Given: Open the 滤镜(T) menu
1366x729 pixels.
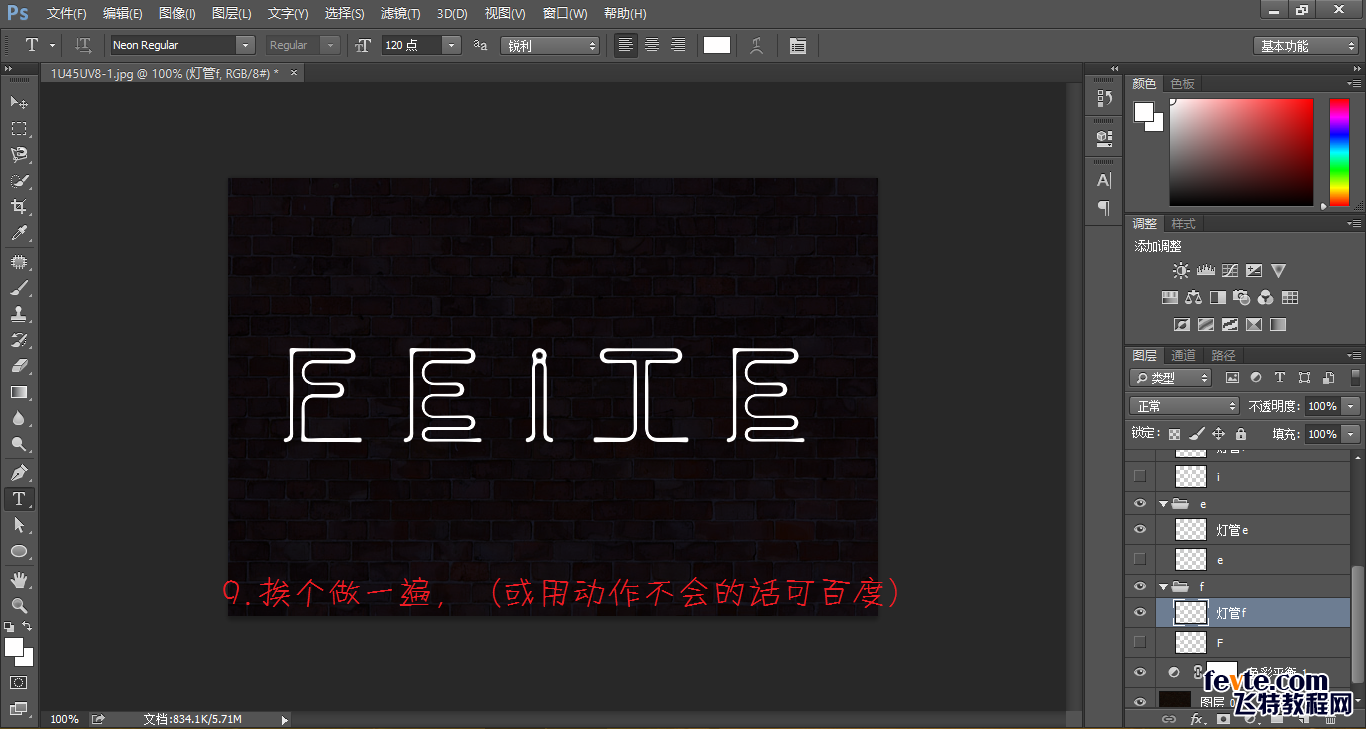Looking at the screenshot, I should [400, 13].
